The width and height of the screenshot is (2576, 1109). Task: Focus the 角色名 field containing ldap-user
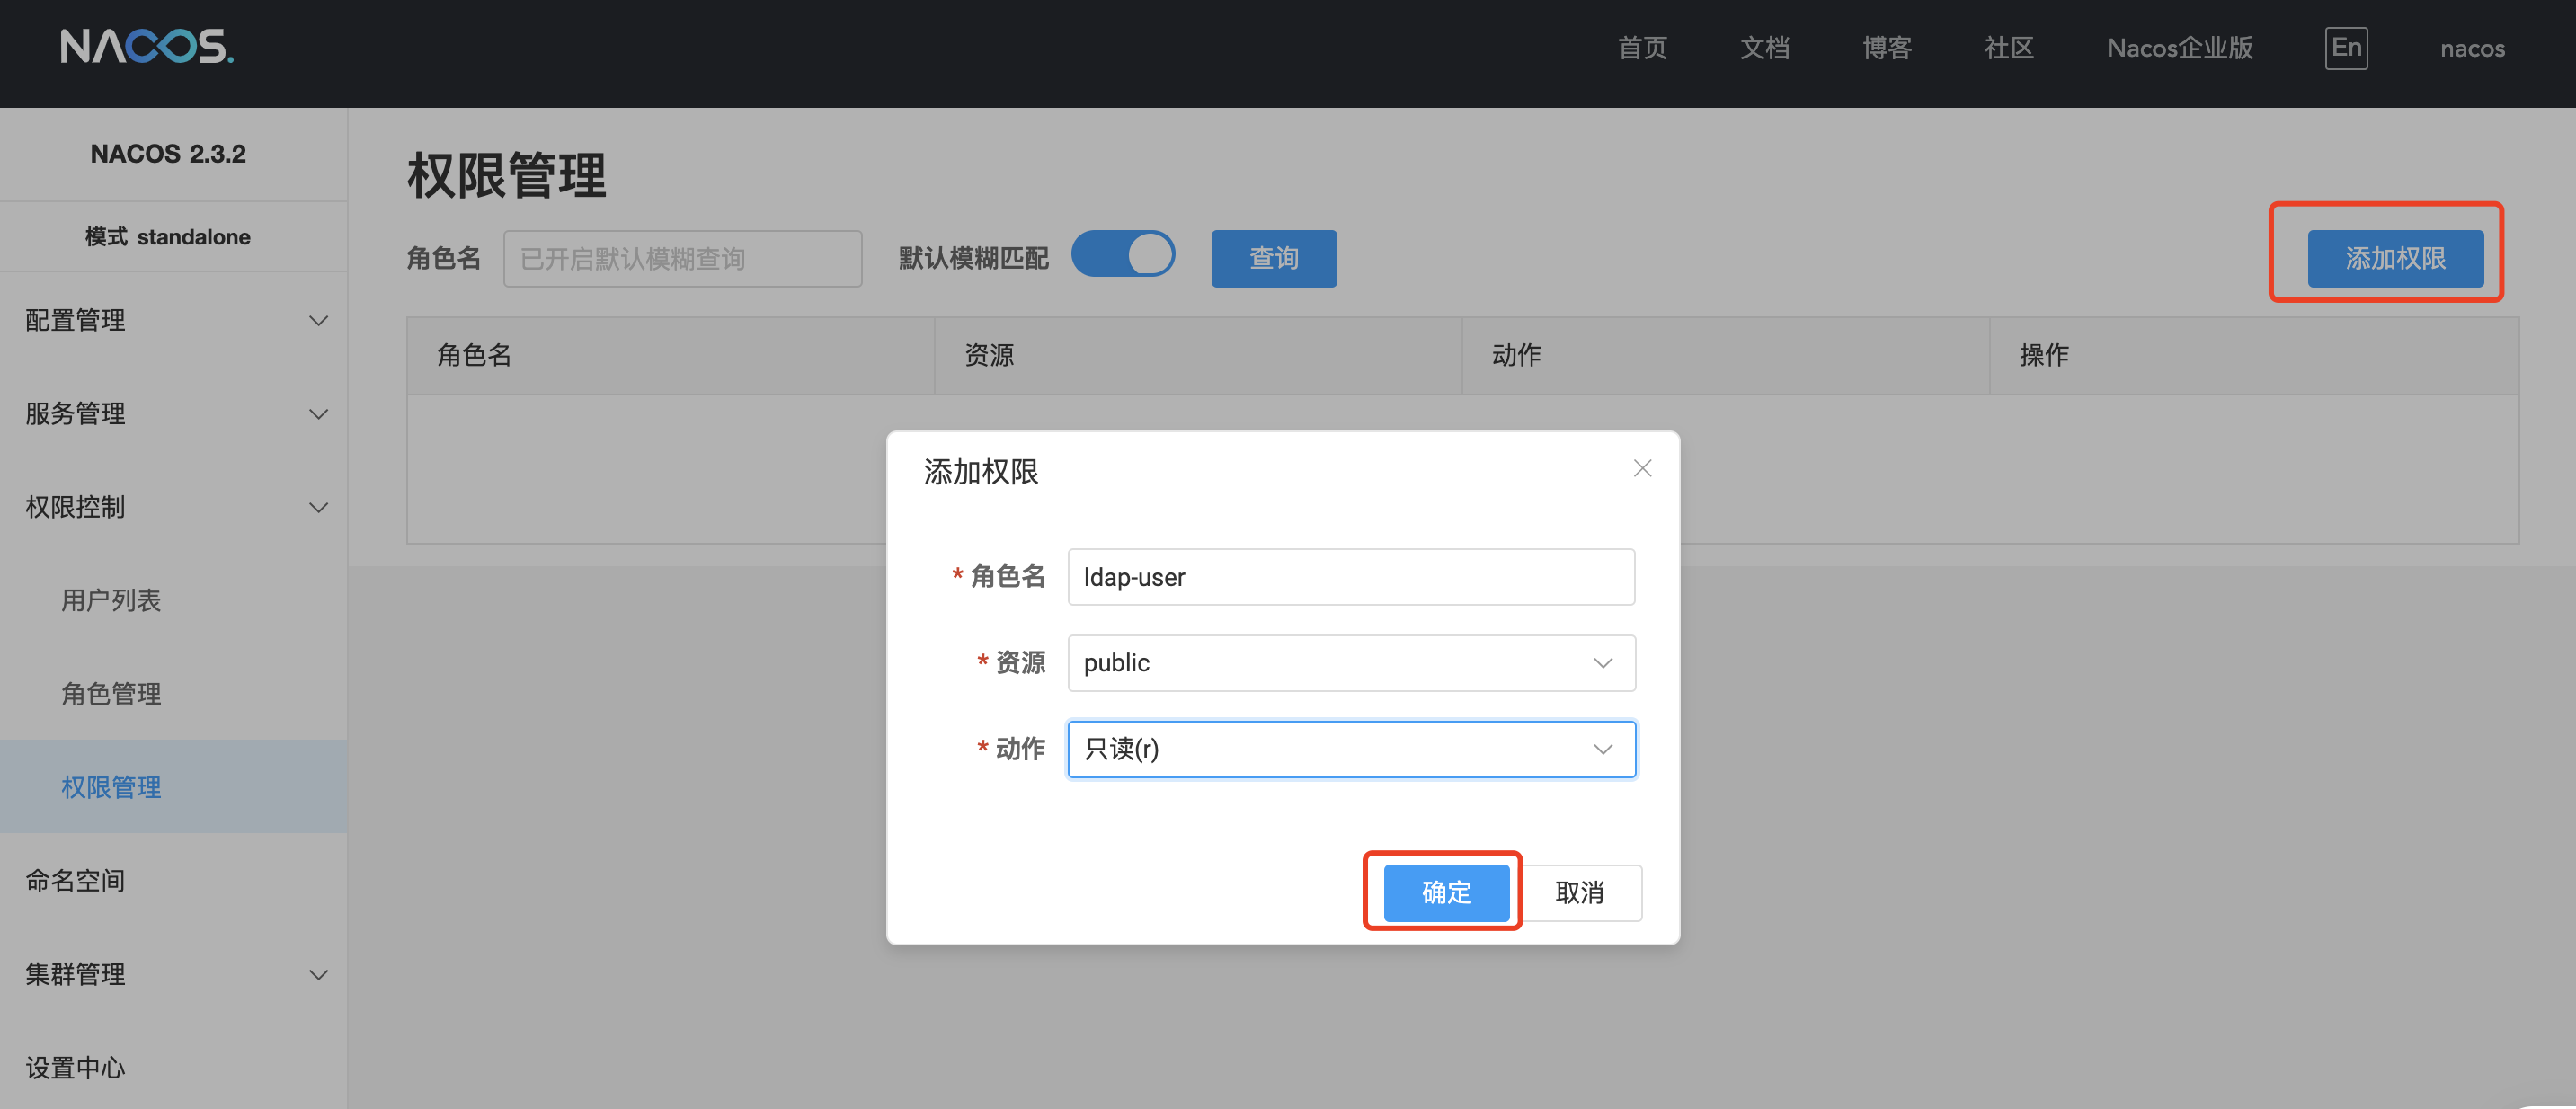(1350, 577)
